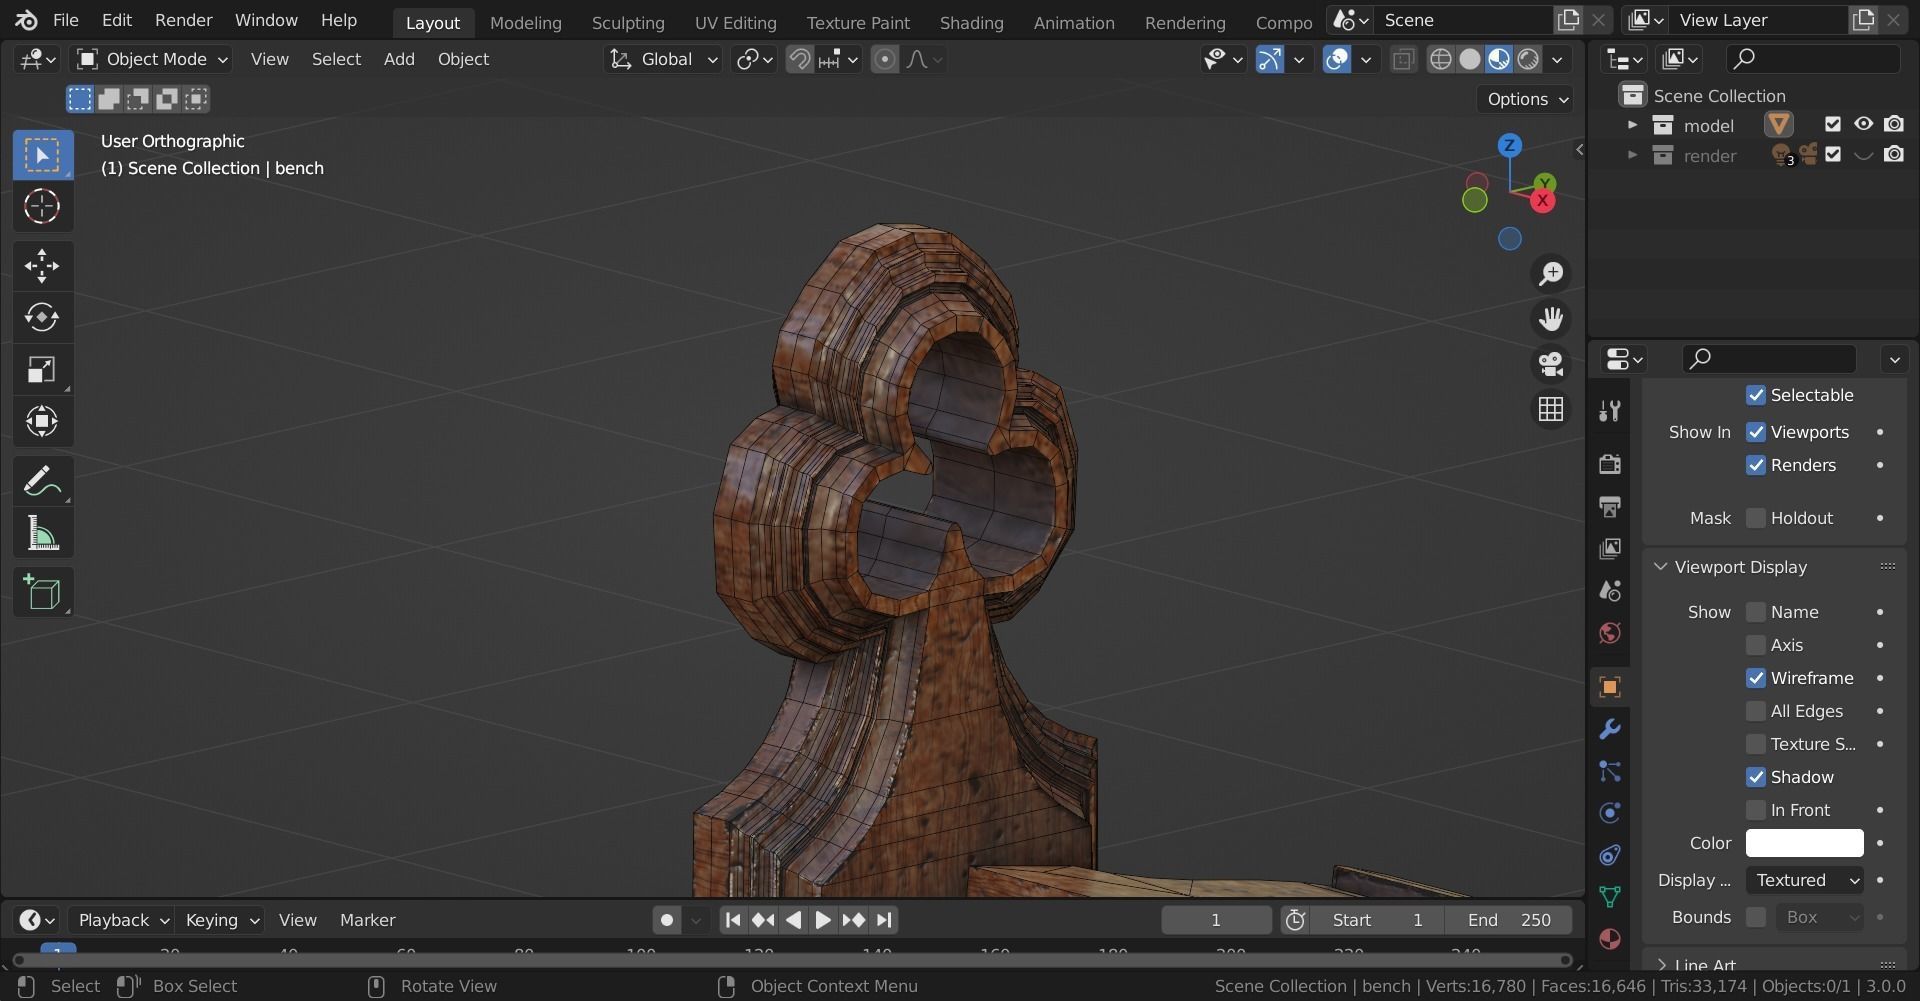1920x1001 pixels.
Task: Open the viewport Object menu
Action: (463, 59)
